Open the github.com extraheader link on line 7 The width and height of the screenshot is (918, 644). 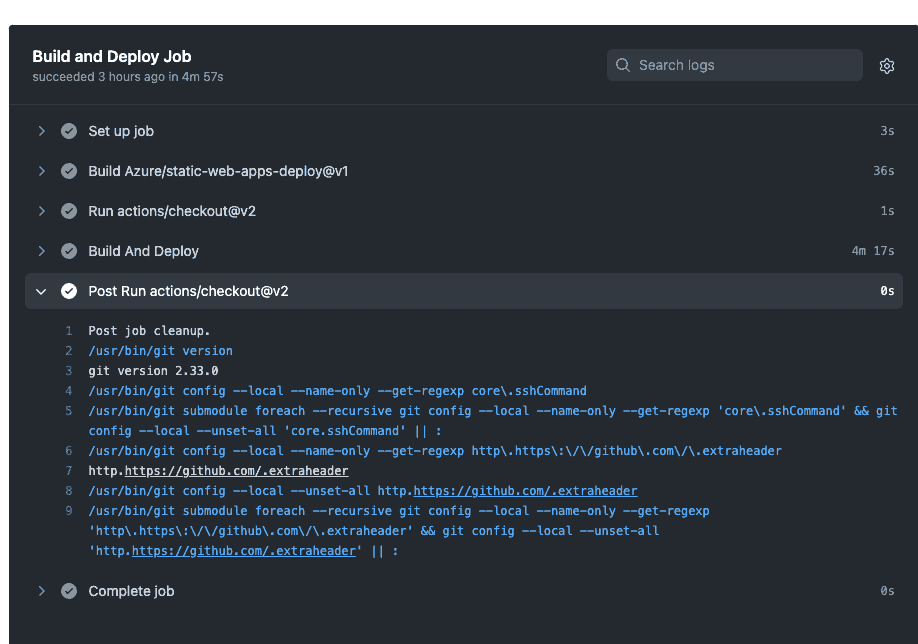(x=237, y=471)
